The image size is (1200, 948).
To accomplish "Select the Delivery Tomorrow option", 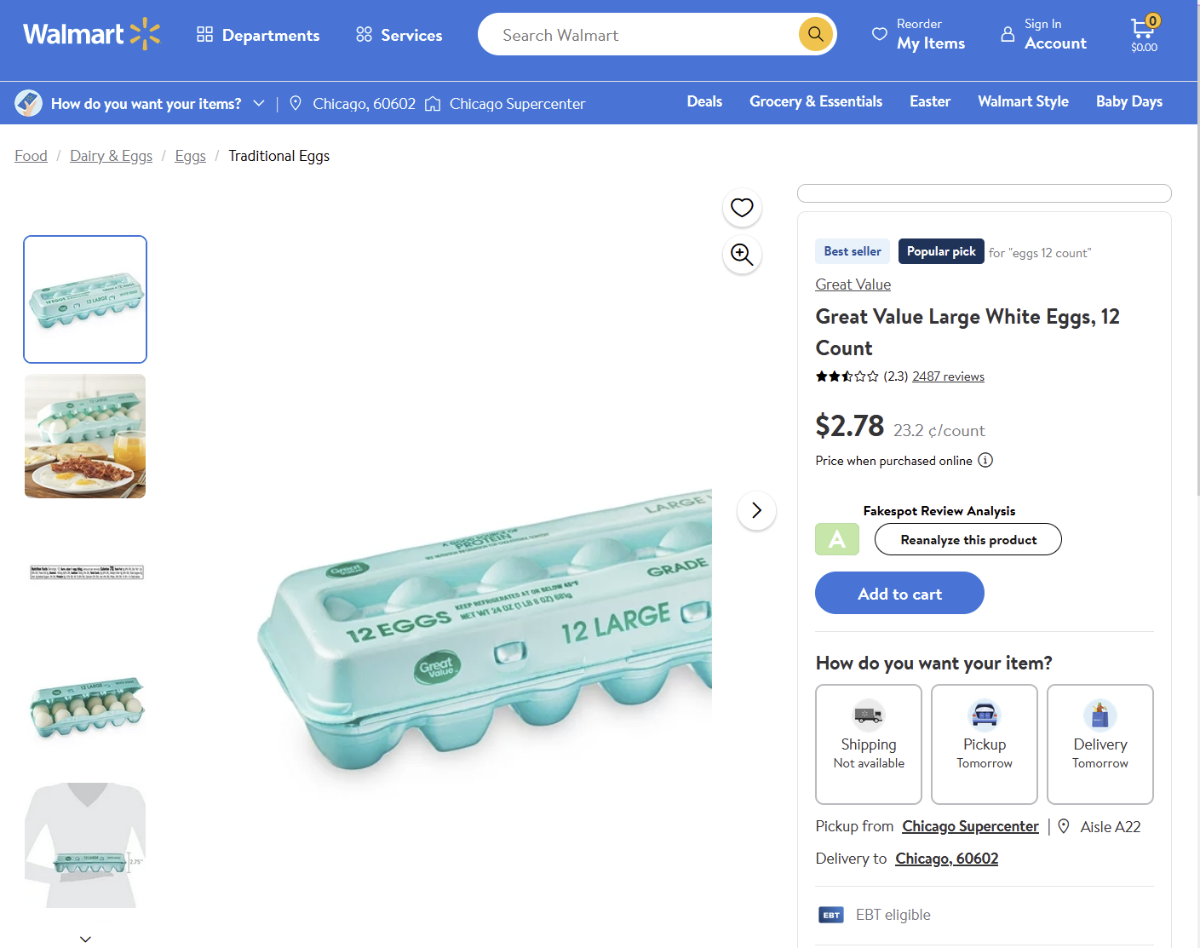I will coord(1099,743).
